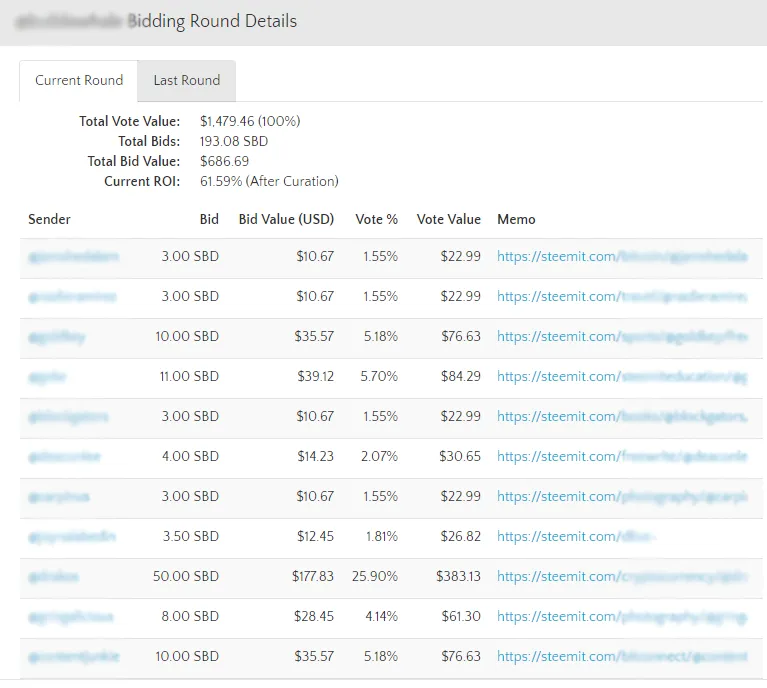Viewport: 767px width, 688px height.
Task: Click the sender name in the 4.00 SBD row
Action: (64, 457)
